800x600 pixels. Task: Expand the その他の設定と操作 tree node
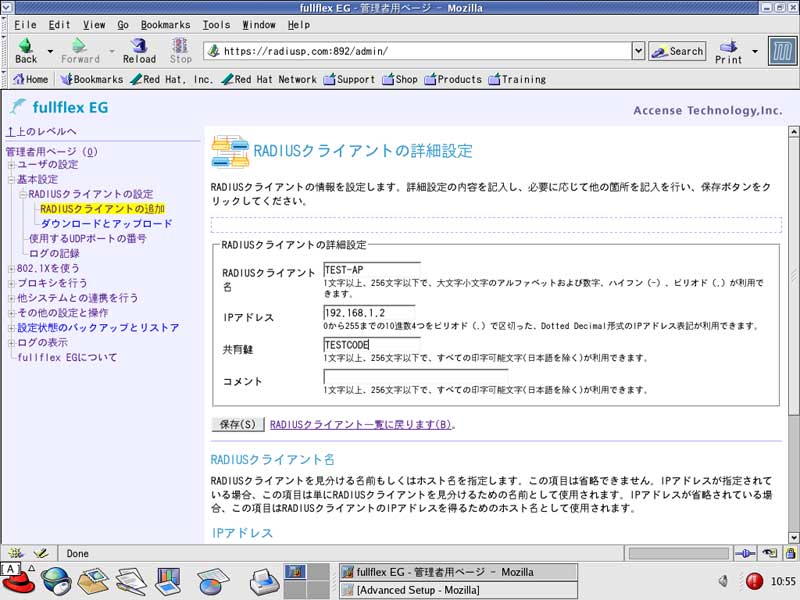[11, 313]
